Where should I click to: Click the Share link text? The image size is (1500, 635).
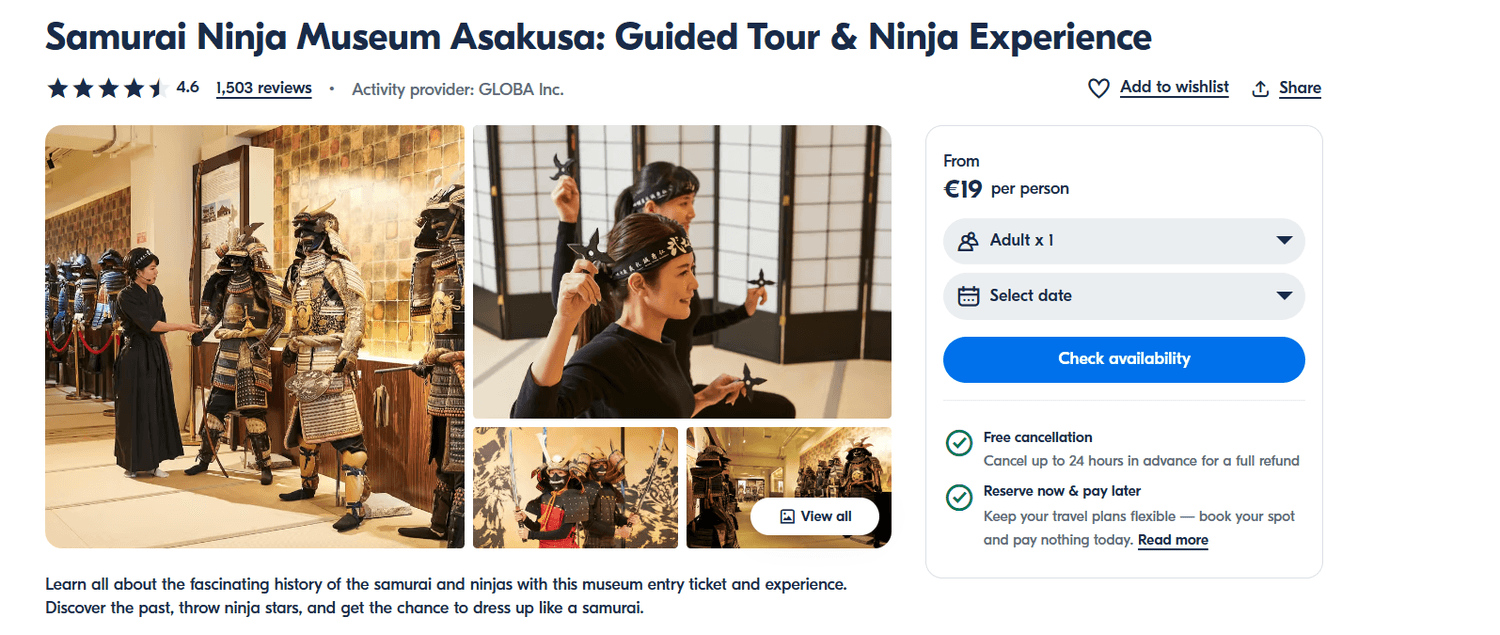coord(1300,88)
